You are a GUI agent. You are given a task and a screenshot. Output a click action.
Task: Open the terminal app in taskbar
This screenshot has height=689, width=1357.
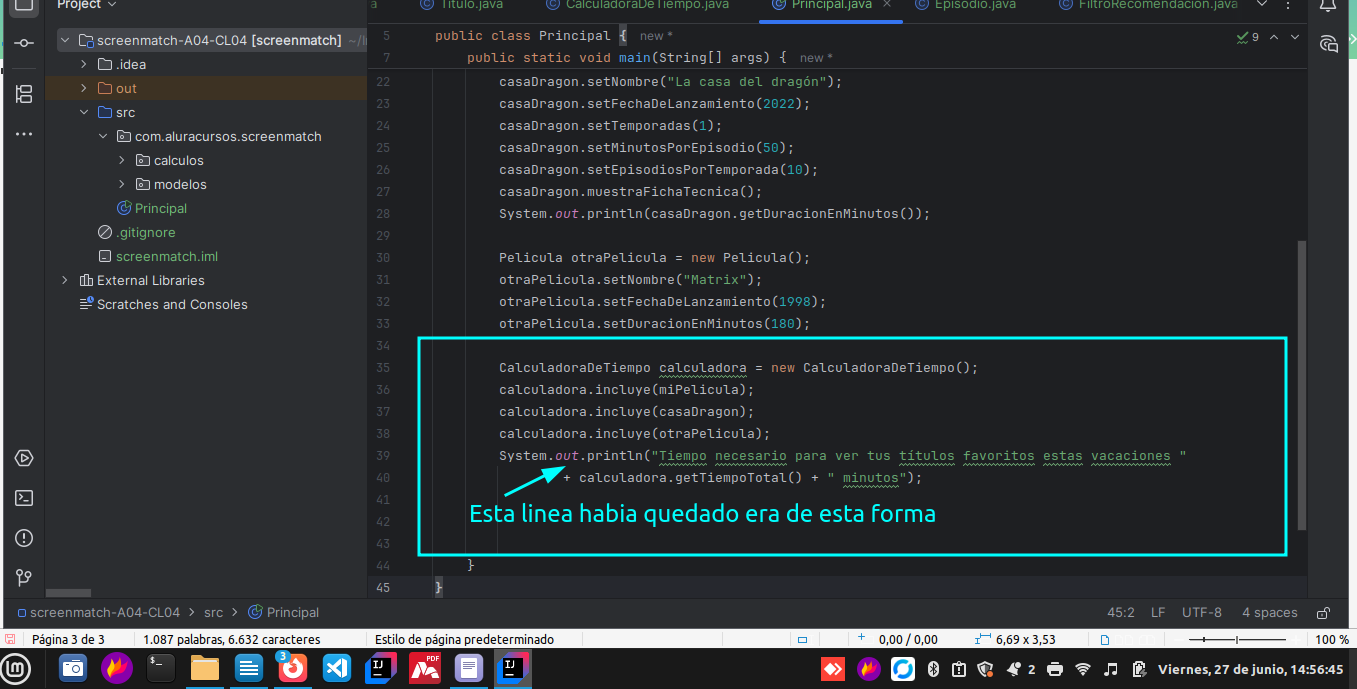tap(161, 668)
